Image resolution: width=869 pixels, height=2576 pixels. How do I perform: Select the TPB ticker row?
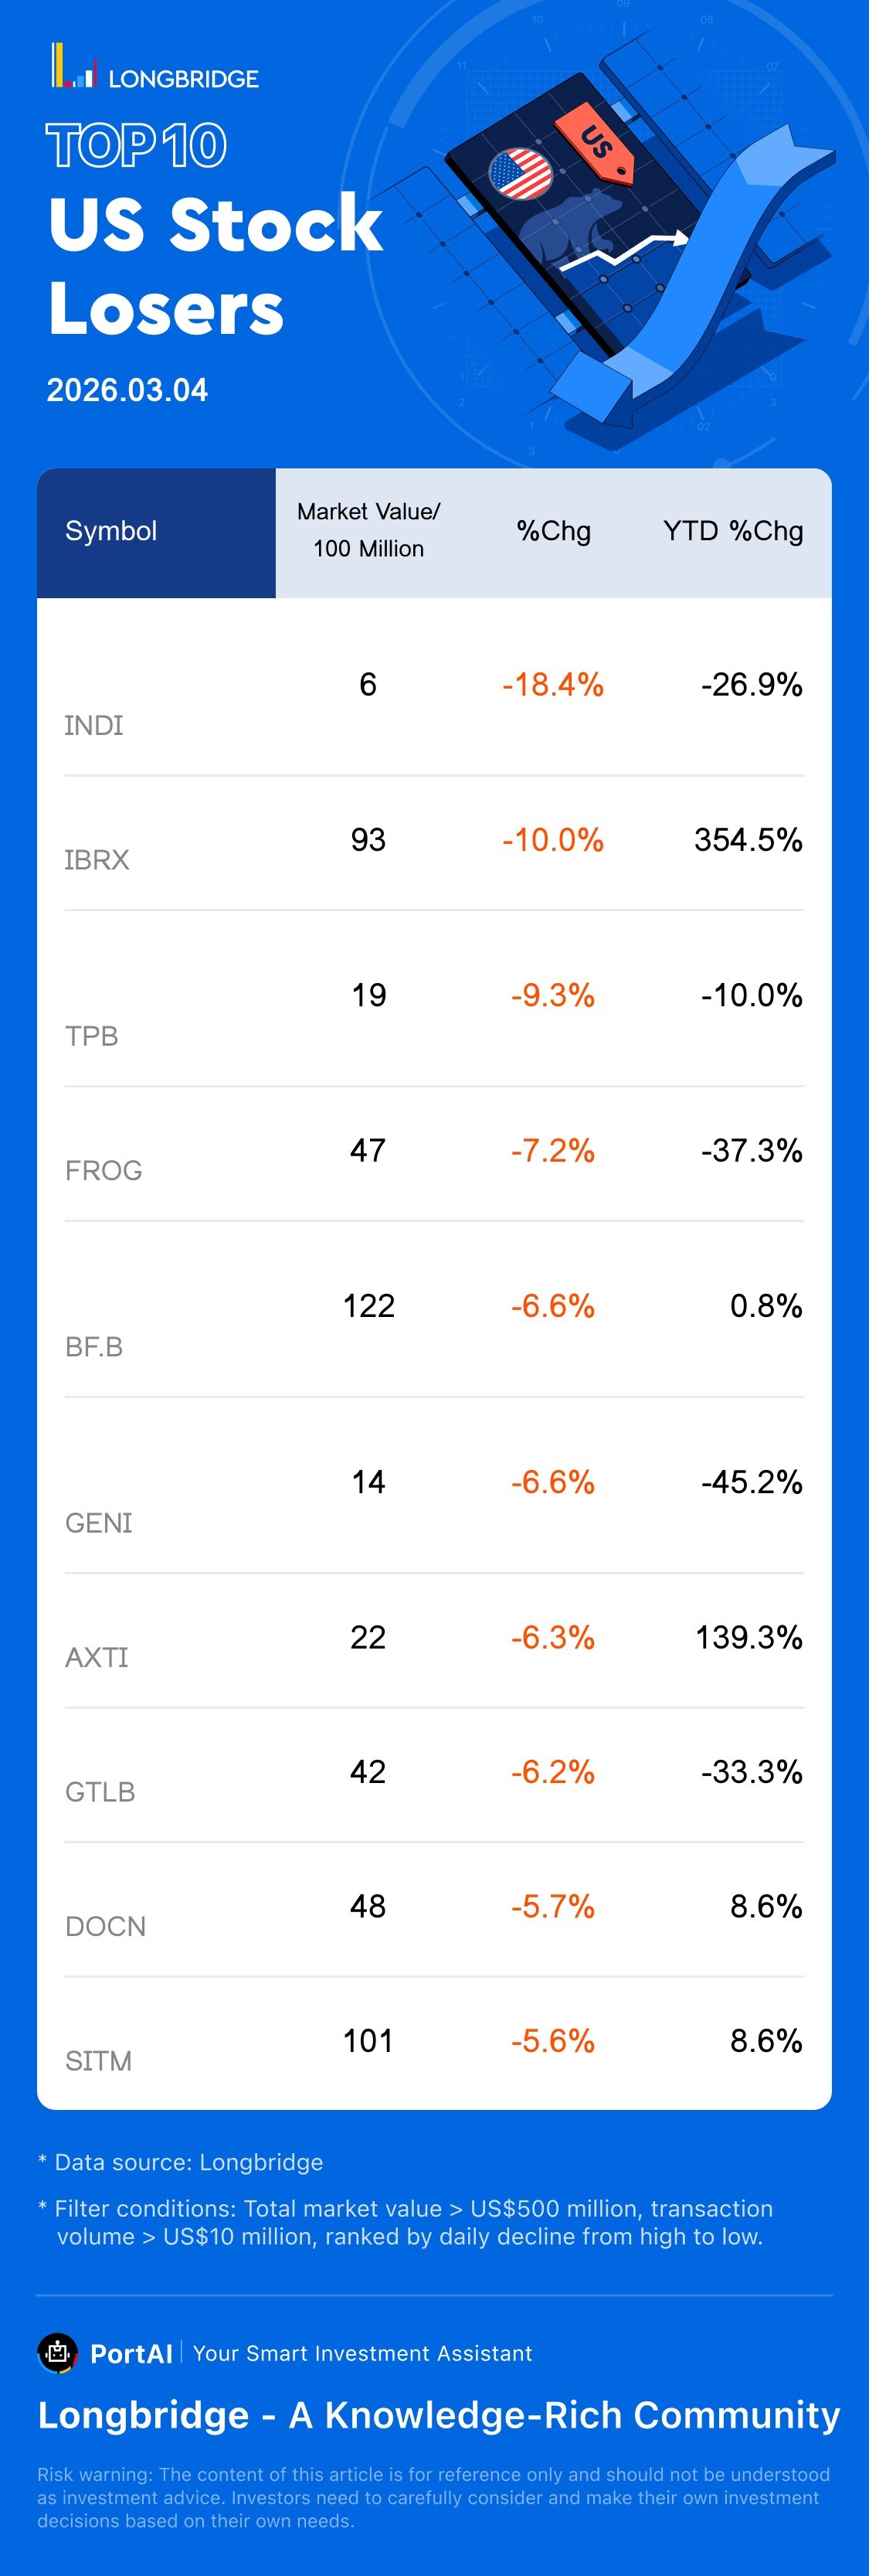pos(92,1036)
